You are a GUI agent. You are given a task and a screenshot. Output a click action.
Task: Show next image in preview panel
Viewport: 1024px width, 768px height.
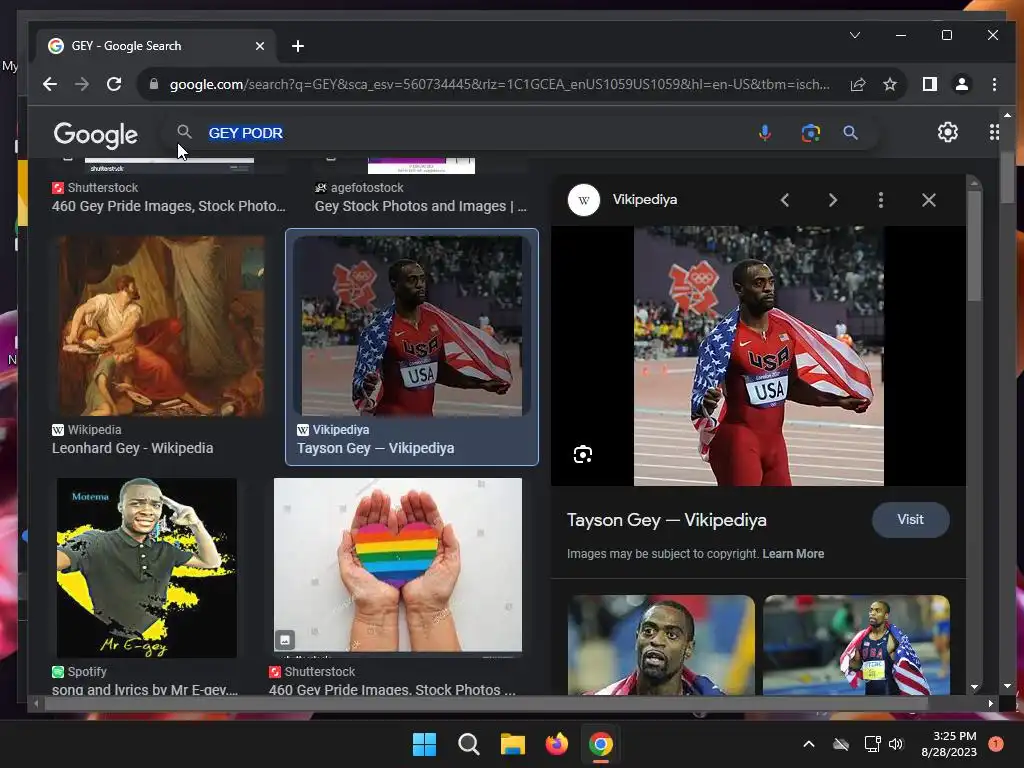833,200
